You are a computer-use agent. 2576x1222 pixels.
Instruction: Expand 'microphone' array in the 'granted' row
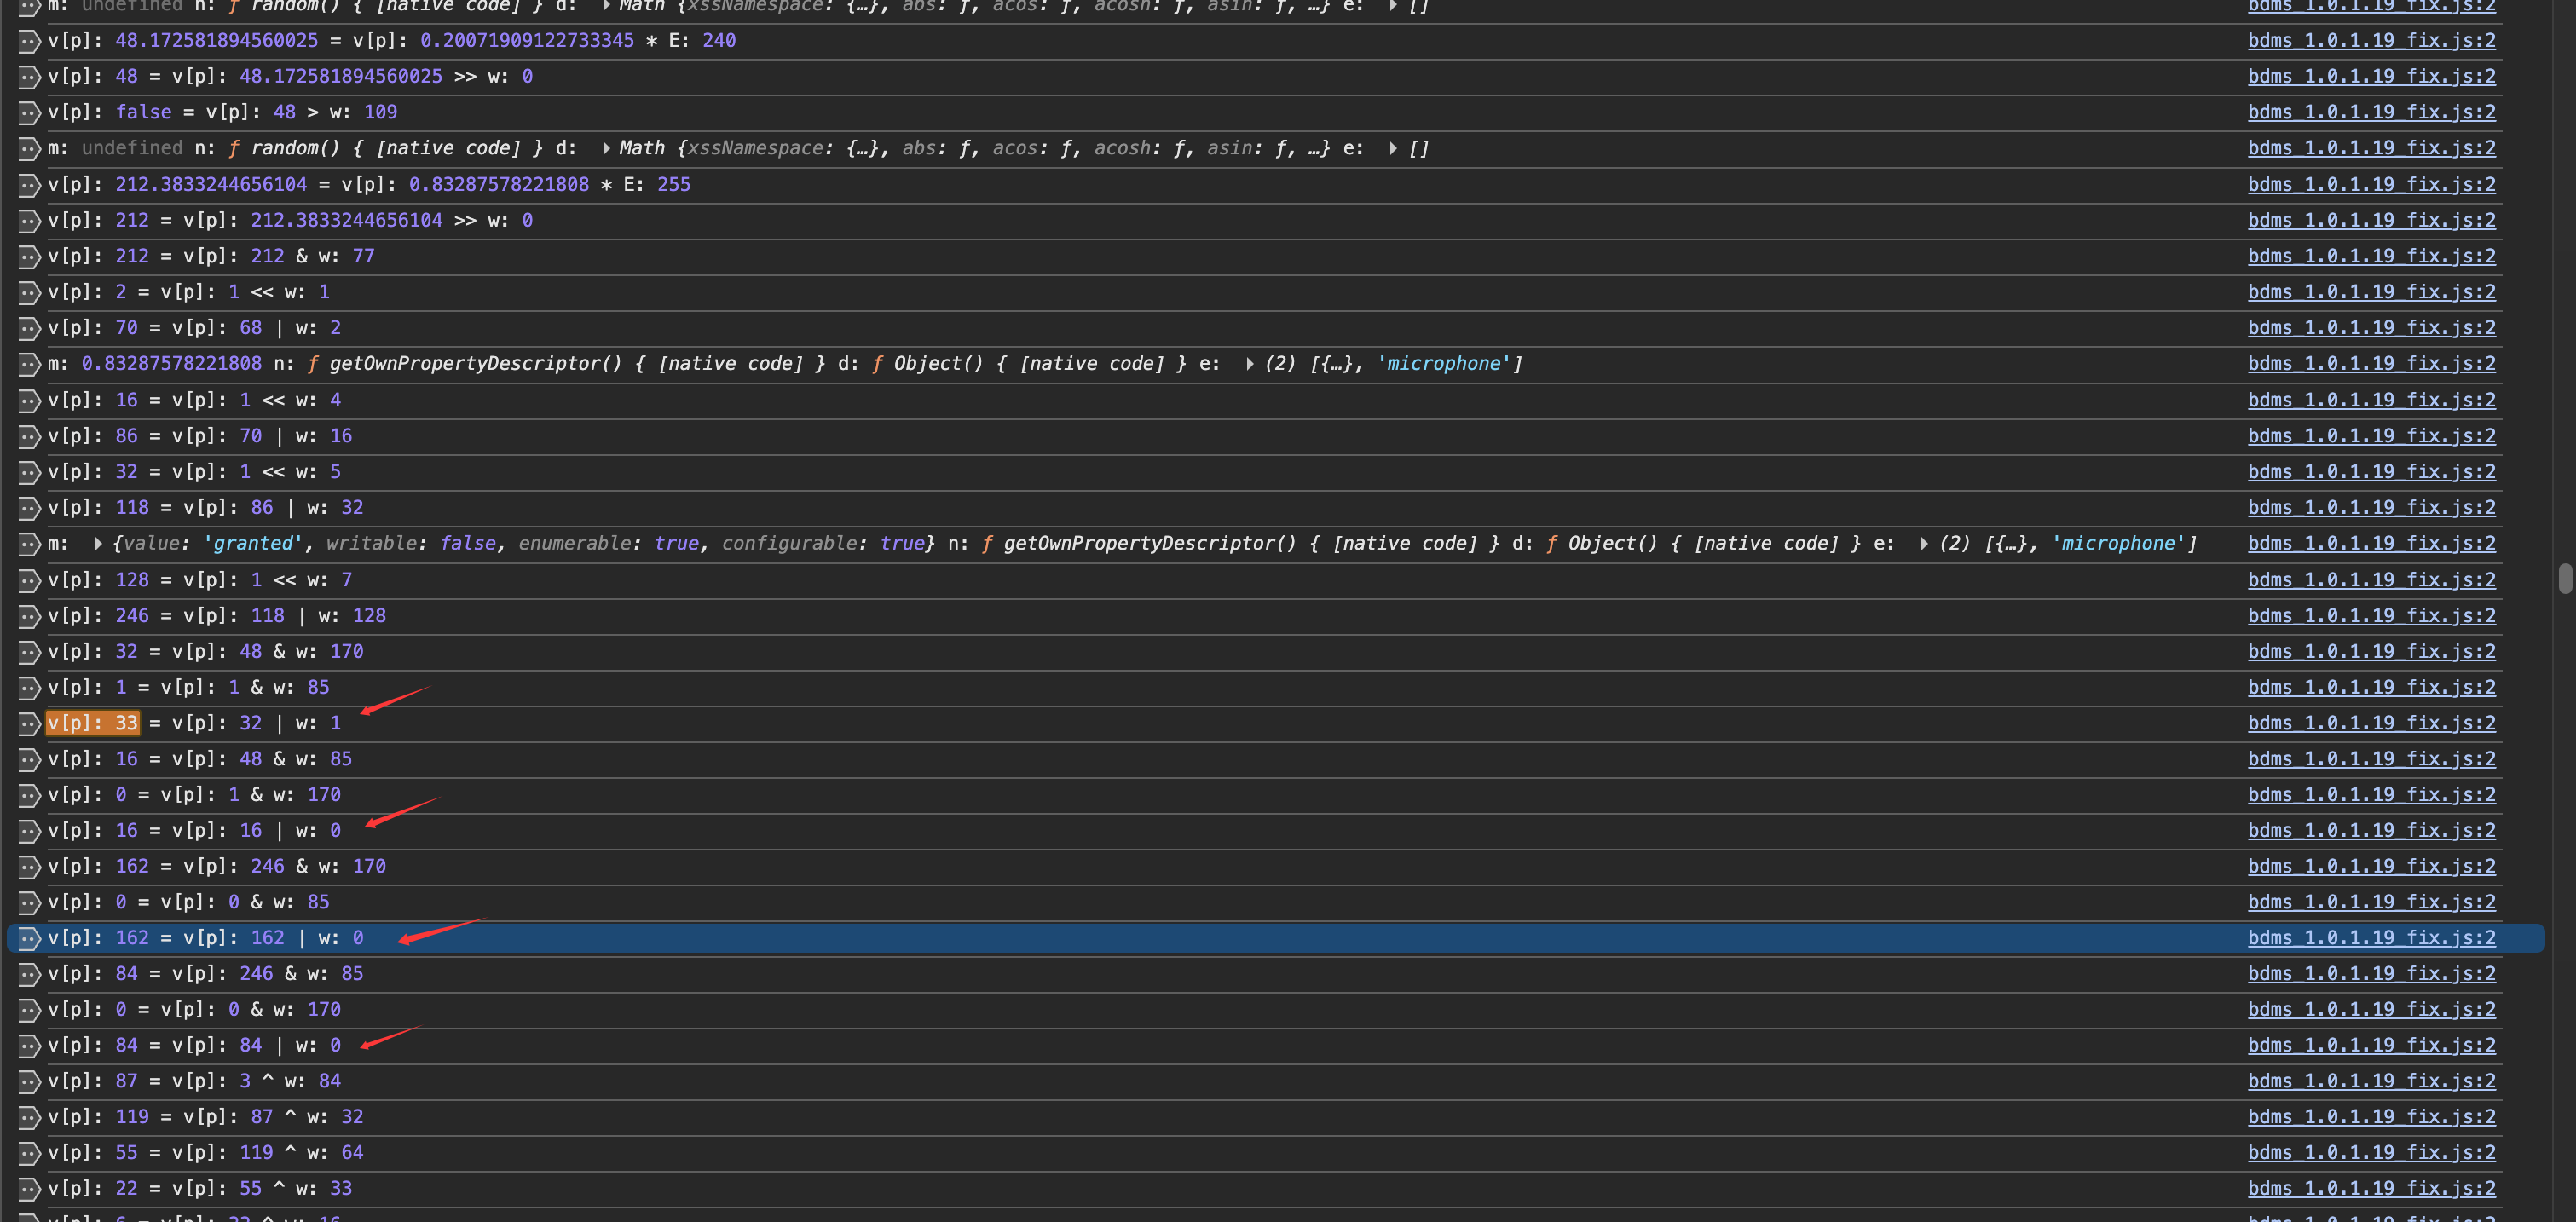[1924, 544]
